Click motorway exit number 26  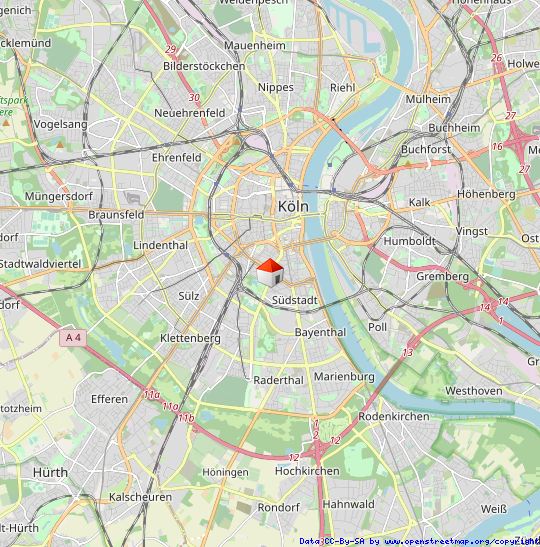496,58
